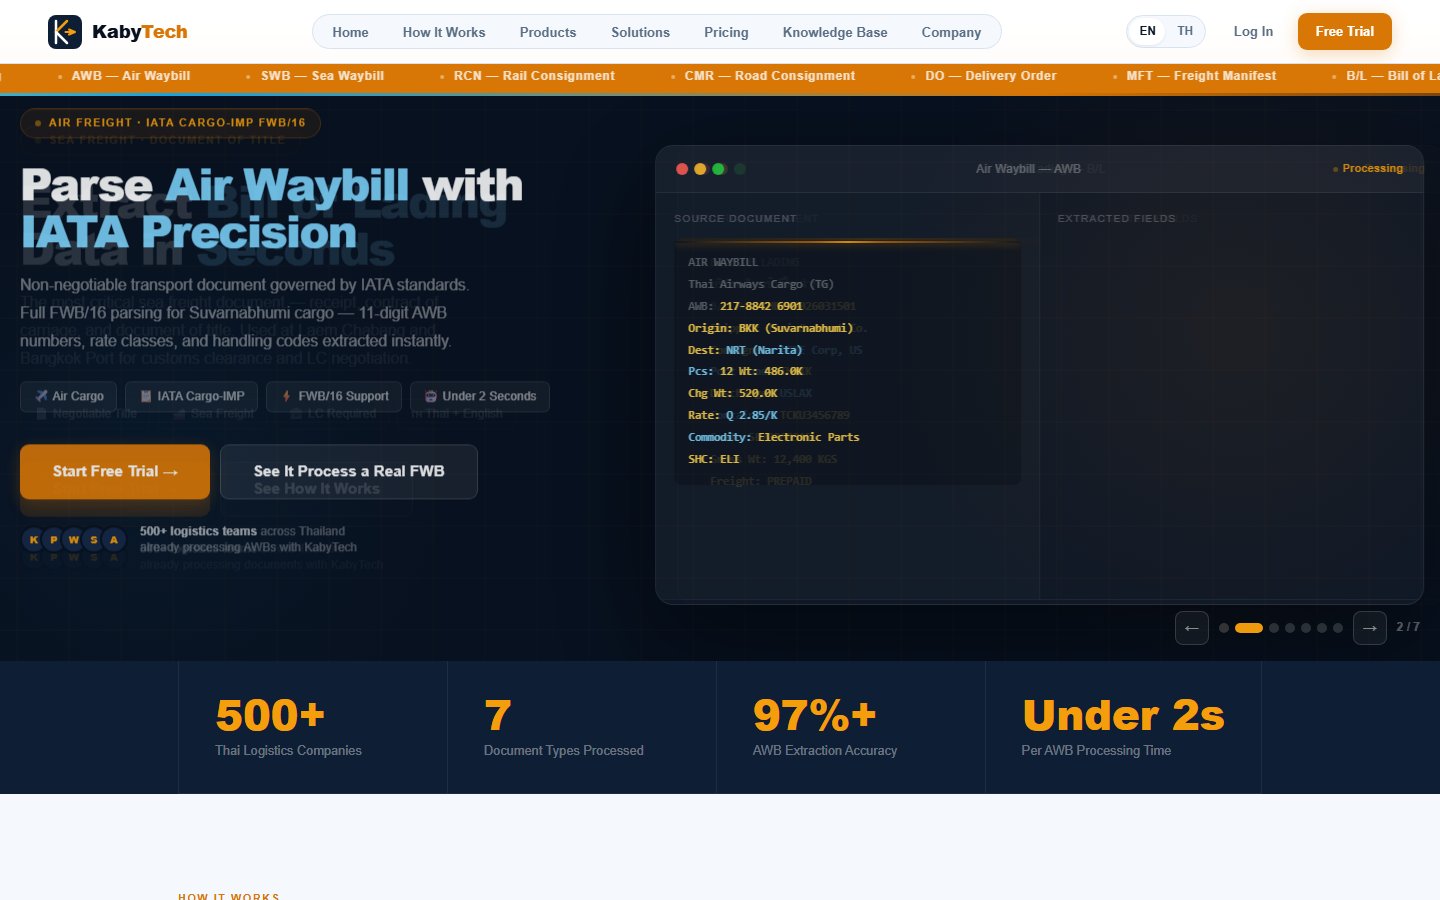Expand the Company navigation menu
The width and height of the screenshot is (1440, 900).
pyautogui.click(x=950, y=32)
